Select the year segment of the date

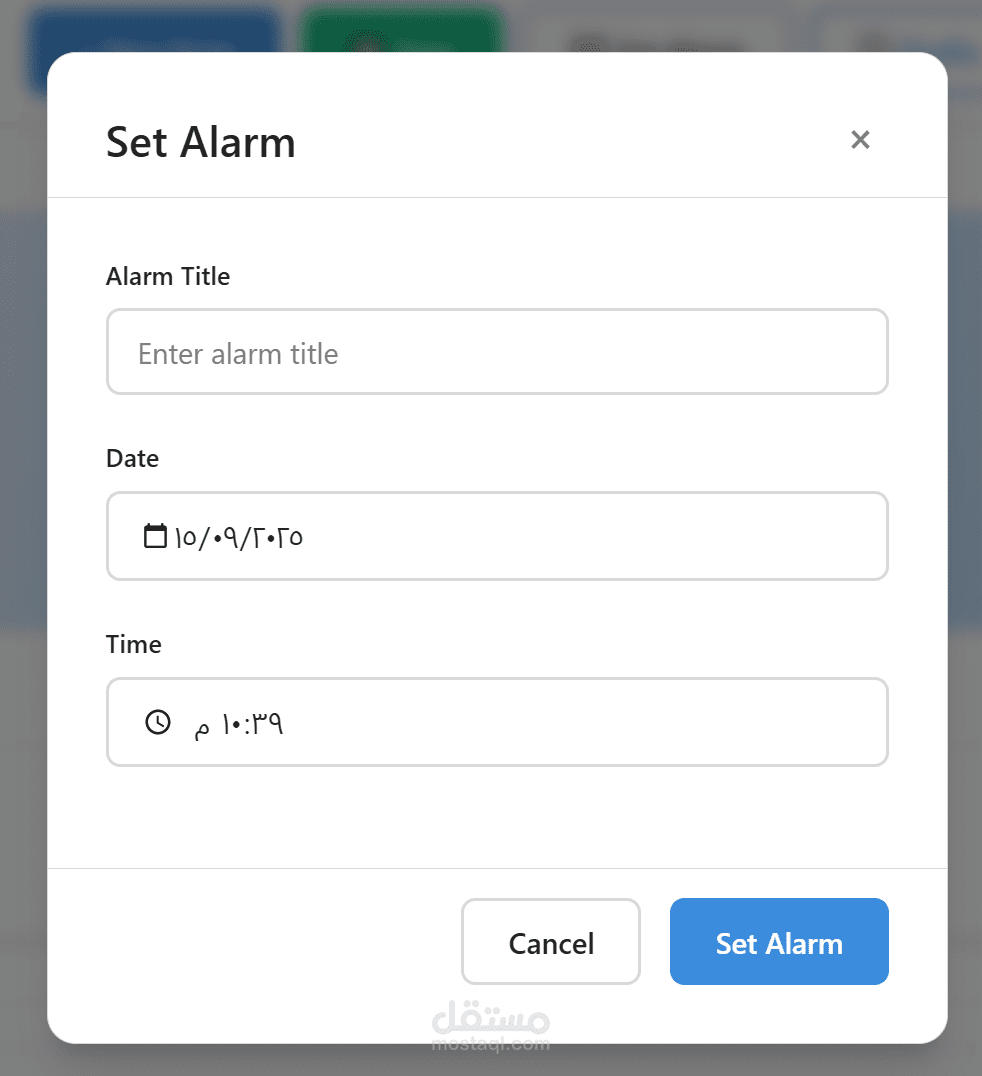click(x=273, y=537)
